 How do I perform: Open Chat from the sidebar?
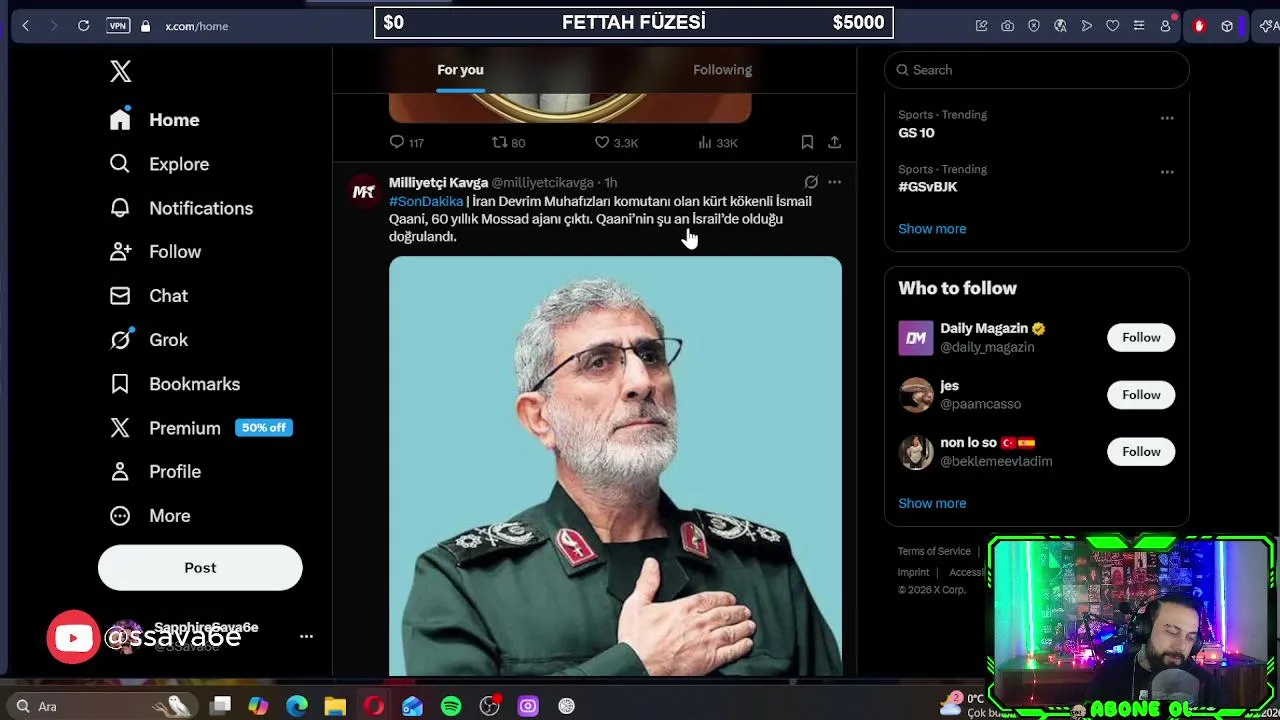(x=149, y=296)
